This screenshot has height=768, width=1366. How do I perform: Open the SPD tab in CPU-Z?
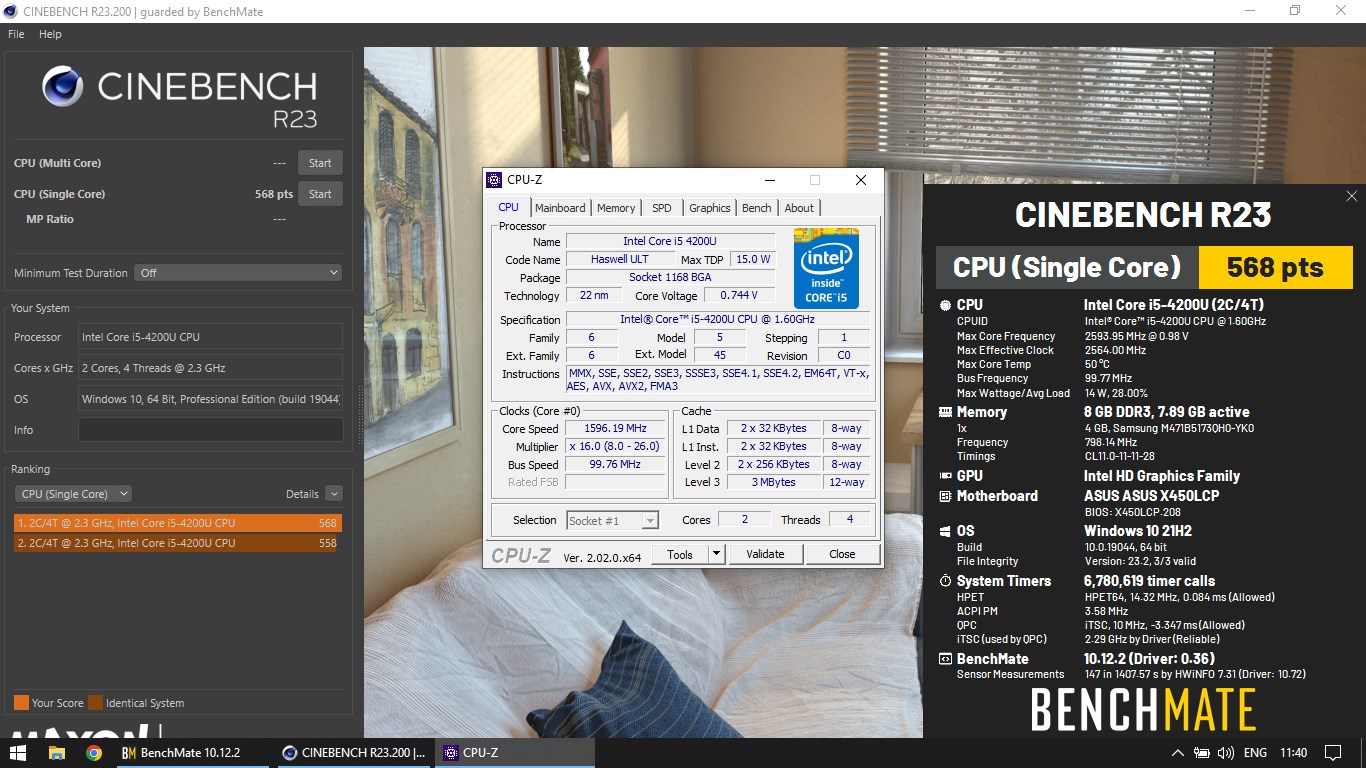coord(662,208)
